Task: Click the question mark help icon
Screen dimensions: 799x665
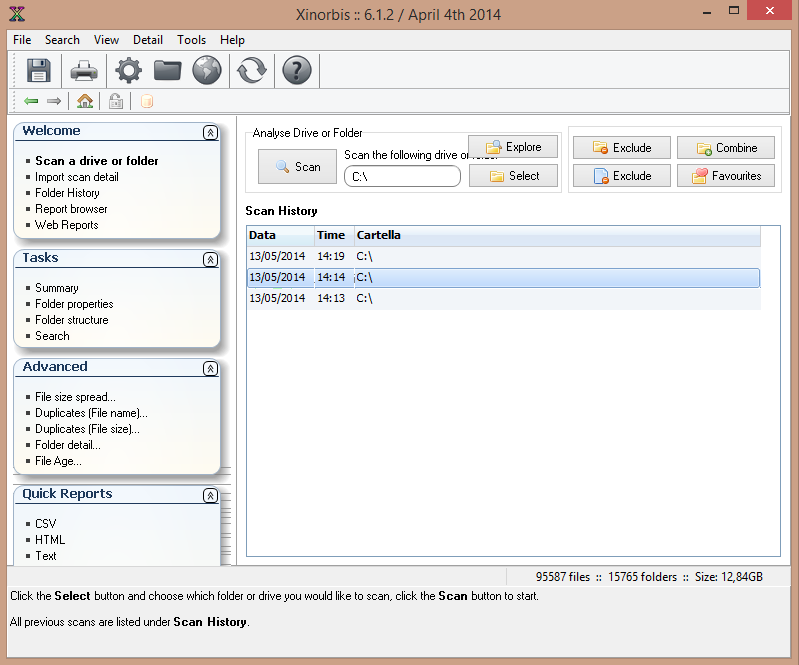Action: click(x=297, y=70)
